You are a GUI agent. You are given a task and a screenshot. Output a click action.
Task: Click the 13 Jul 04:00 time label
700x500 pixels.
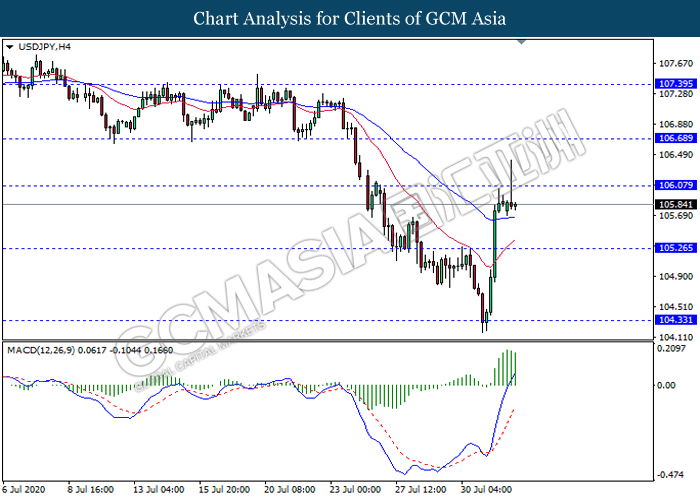(158, 490)
